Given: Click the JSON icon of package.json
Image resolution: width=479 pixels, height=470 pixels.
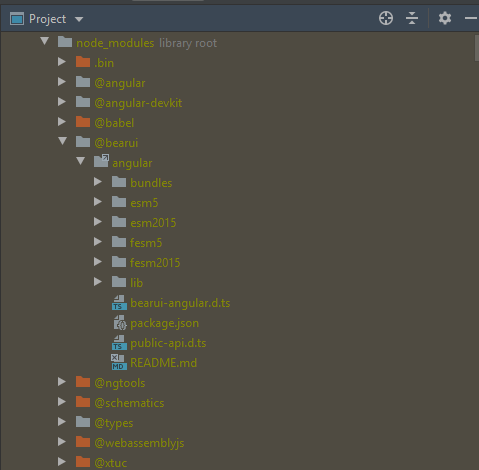Looking at the screenshot, I should 120,323.
